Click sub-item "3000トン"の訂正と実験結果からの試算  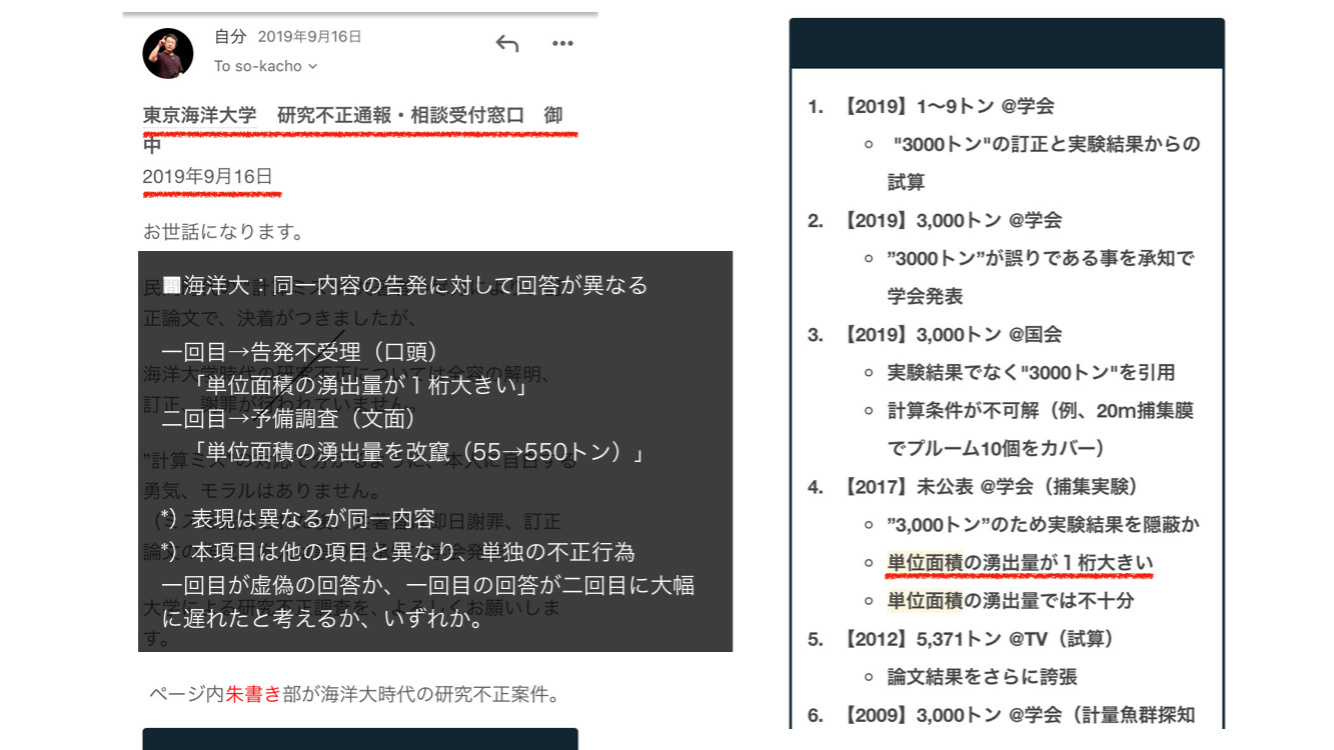coord(1043,163)
